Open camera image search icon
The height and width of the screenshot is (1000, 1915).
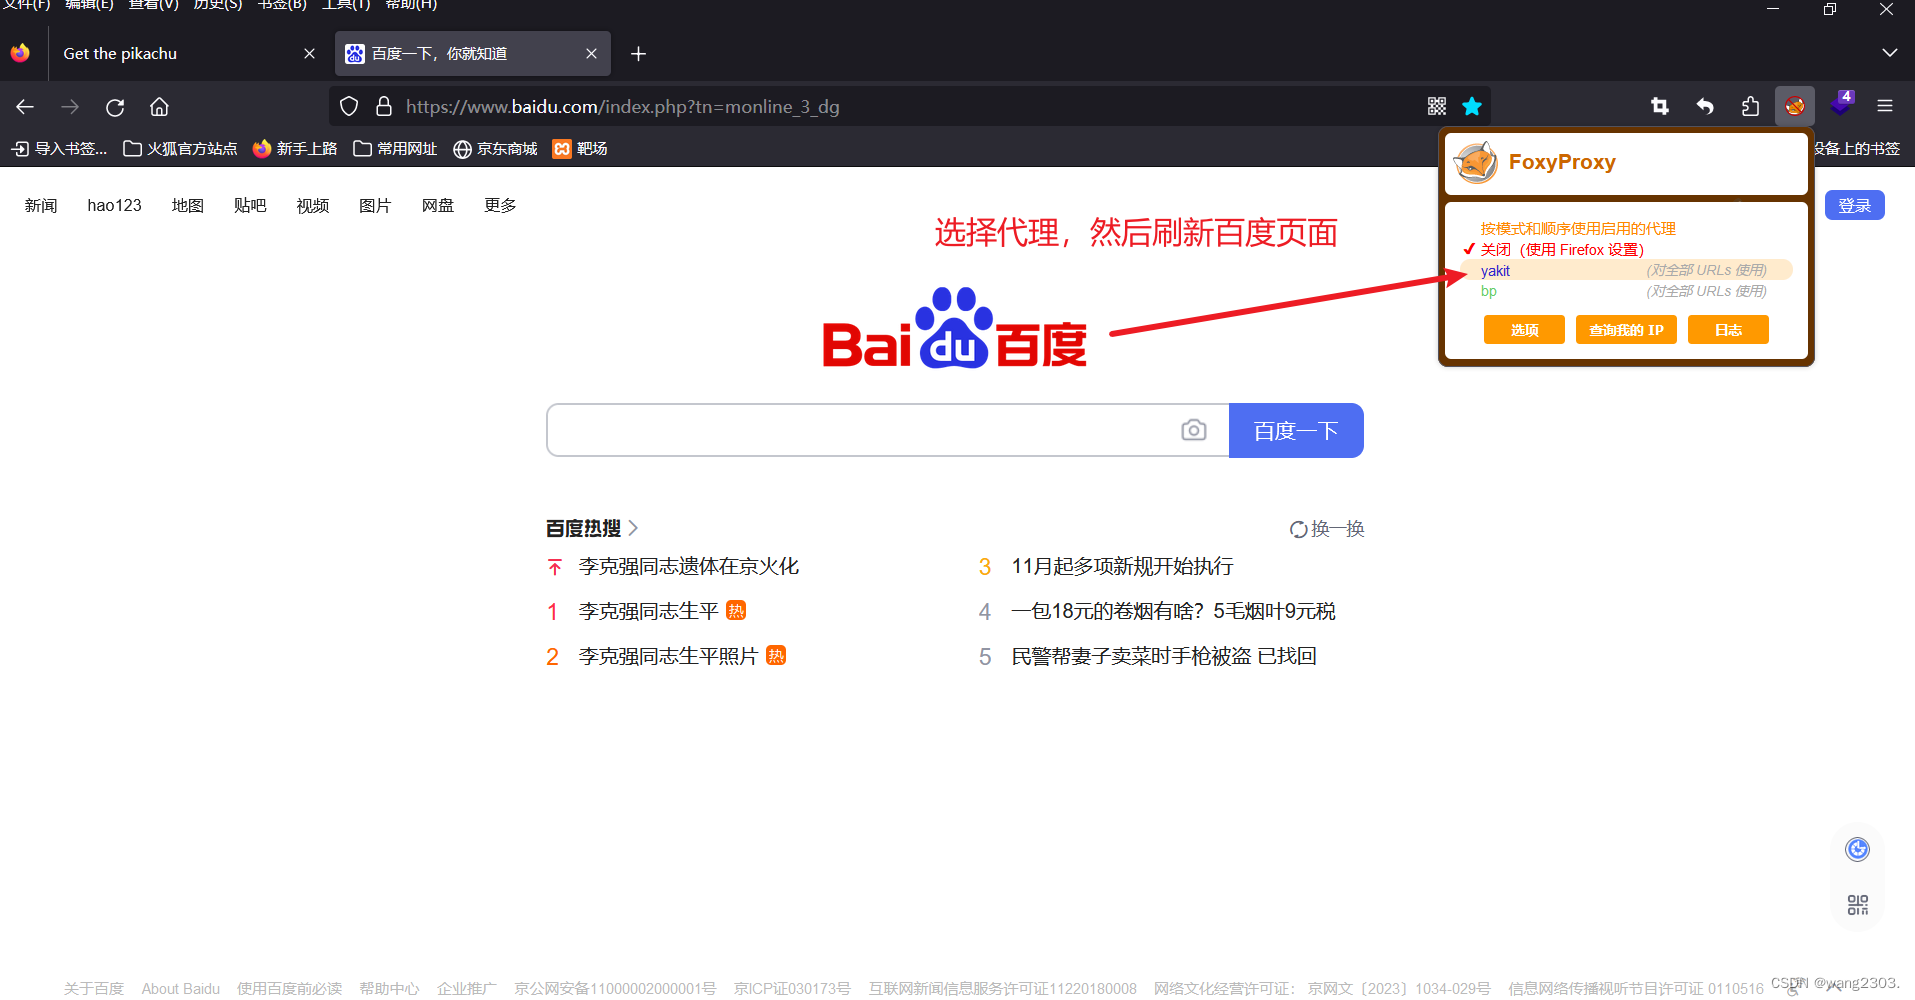pos(1193,430)
